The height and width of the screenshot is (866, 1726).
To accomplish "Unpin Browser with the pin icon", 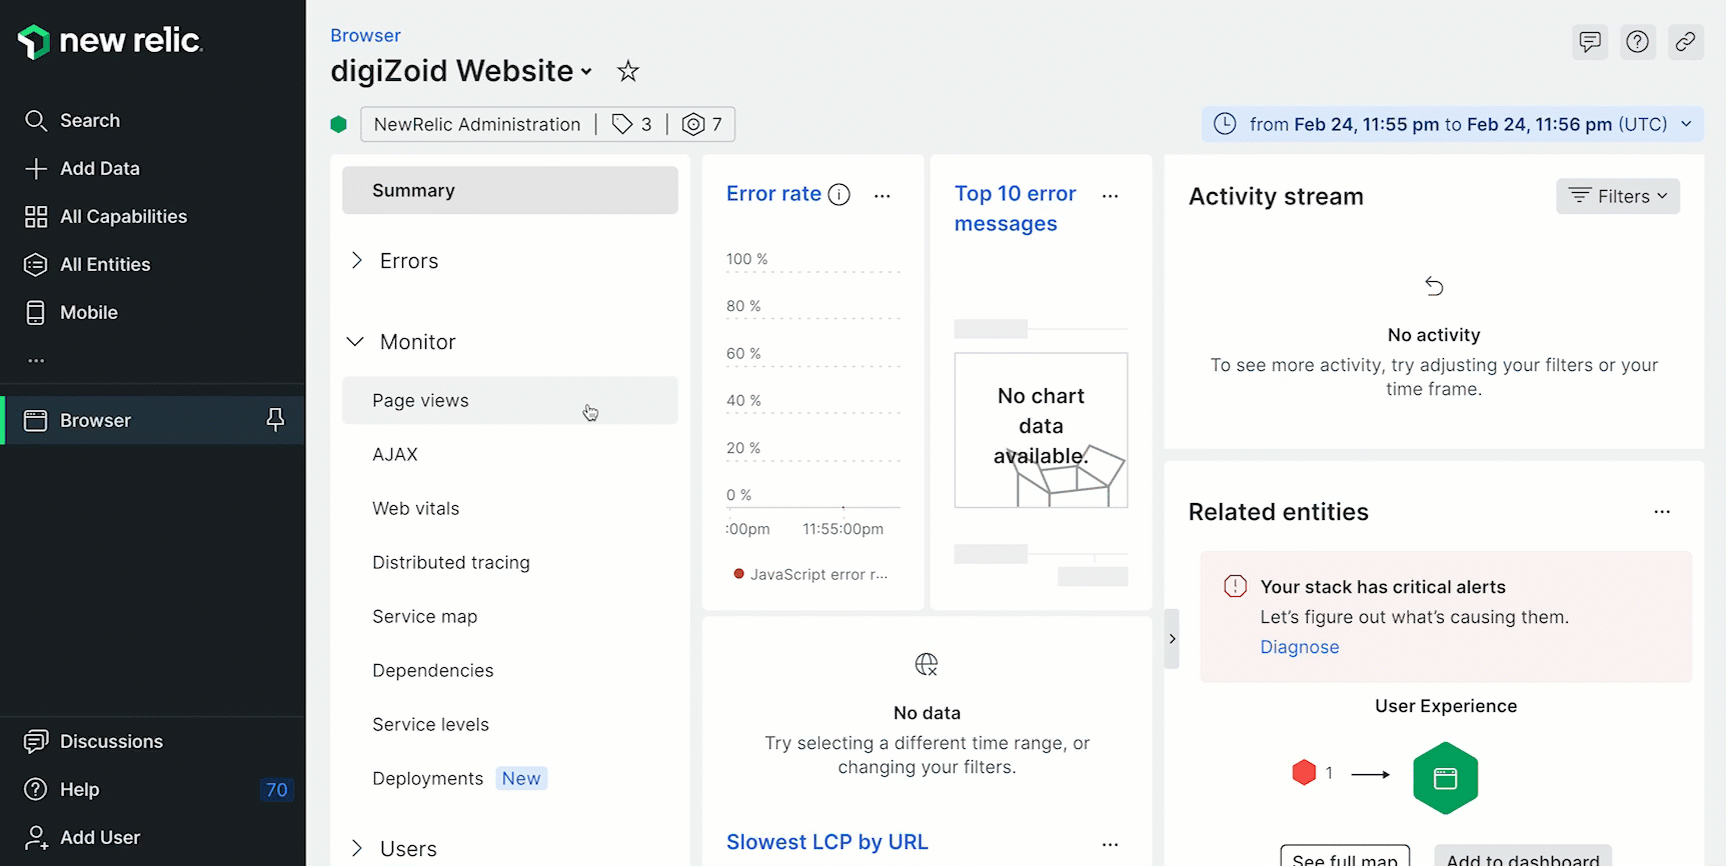I will click(x=275, y=420).
